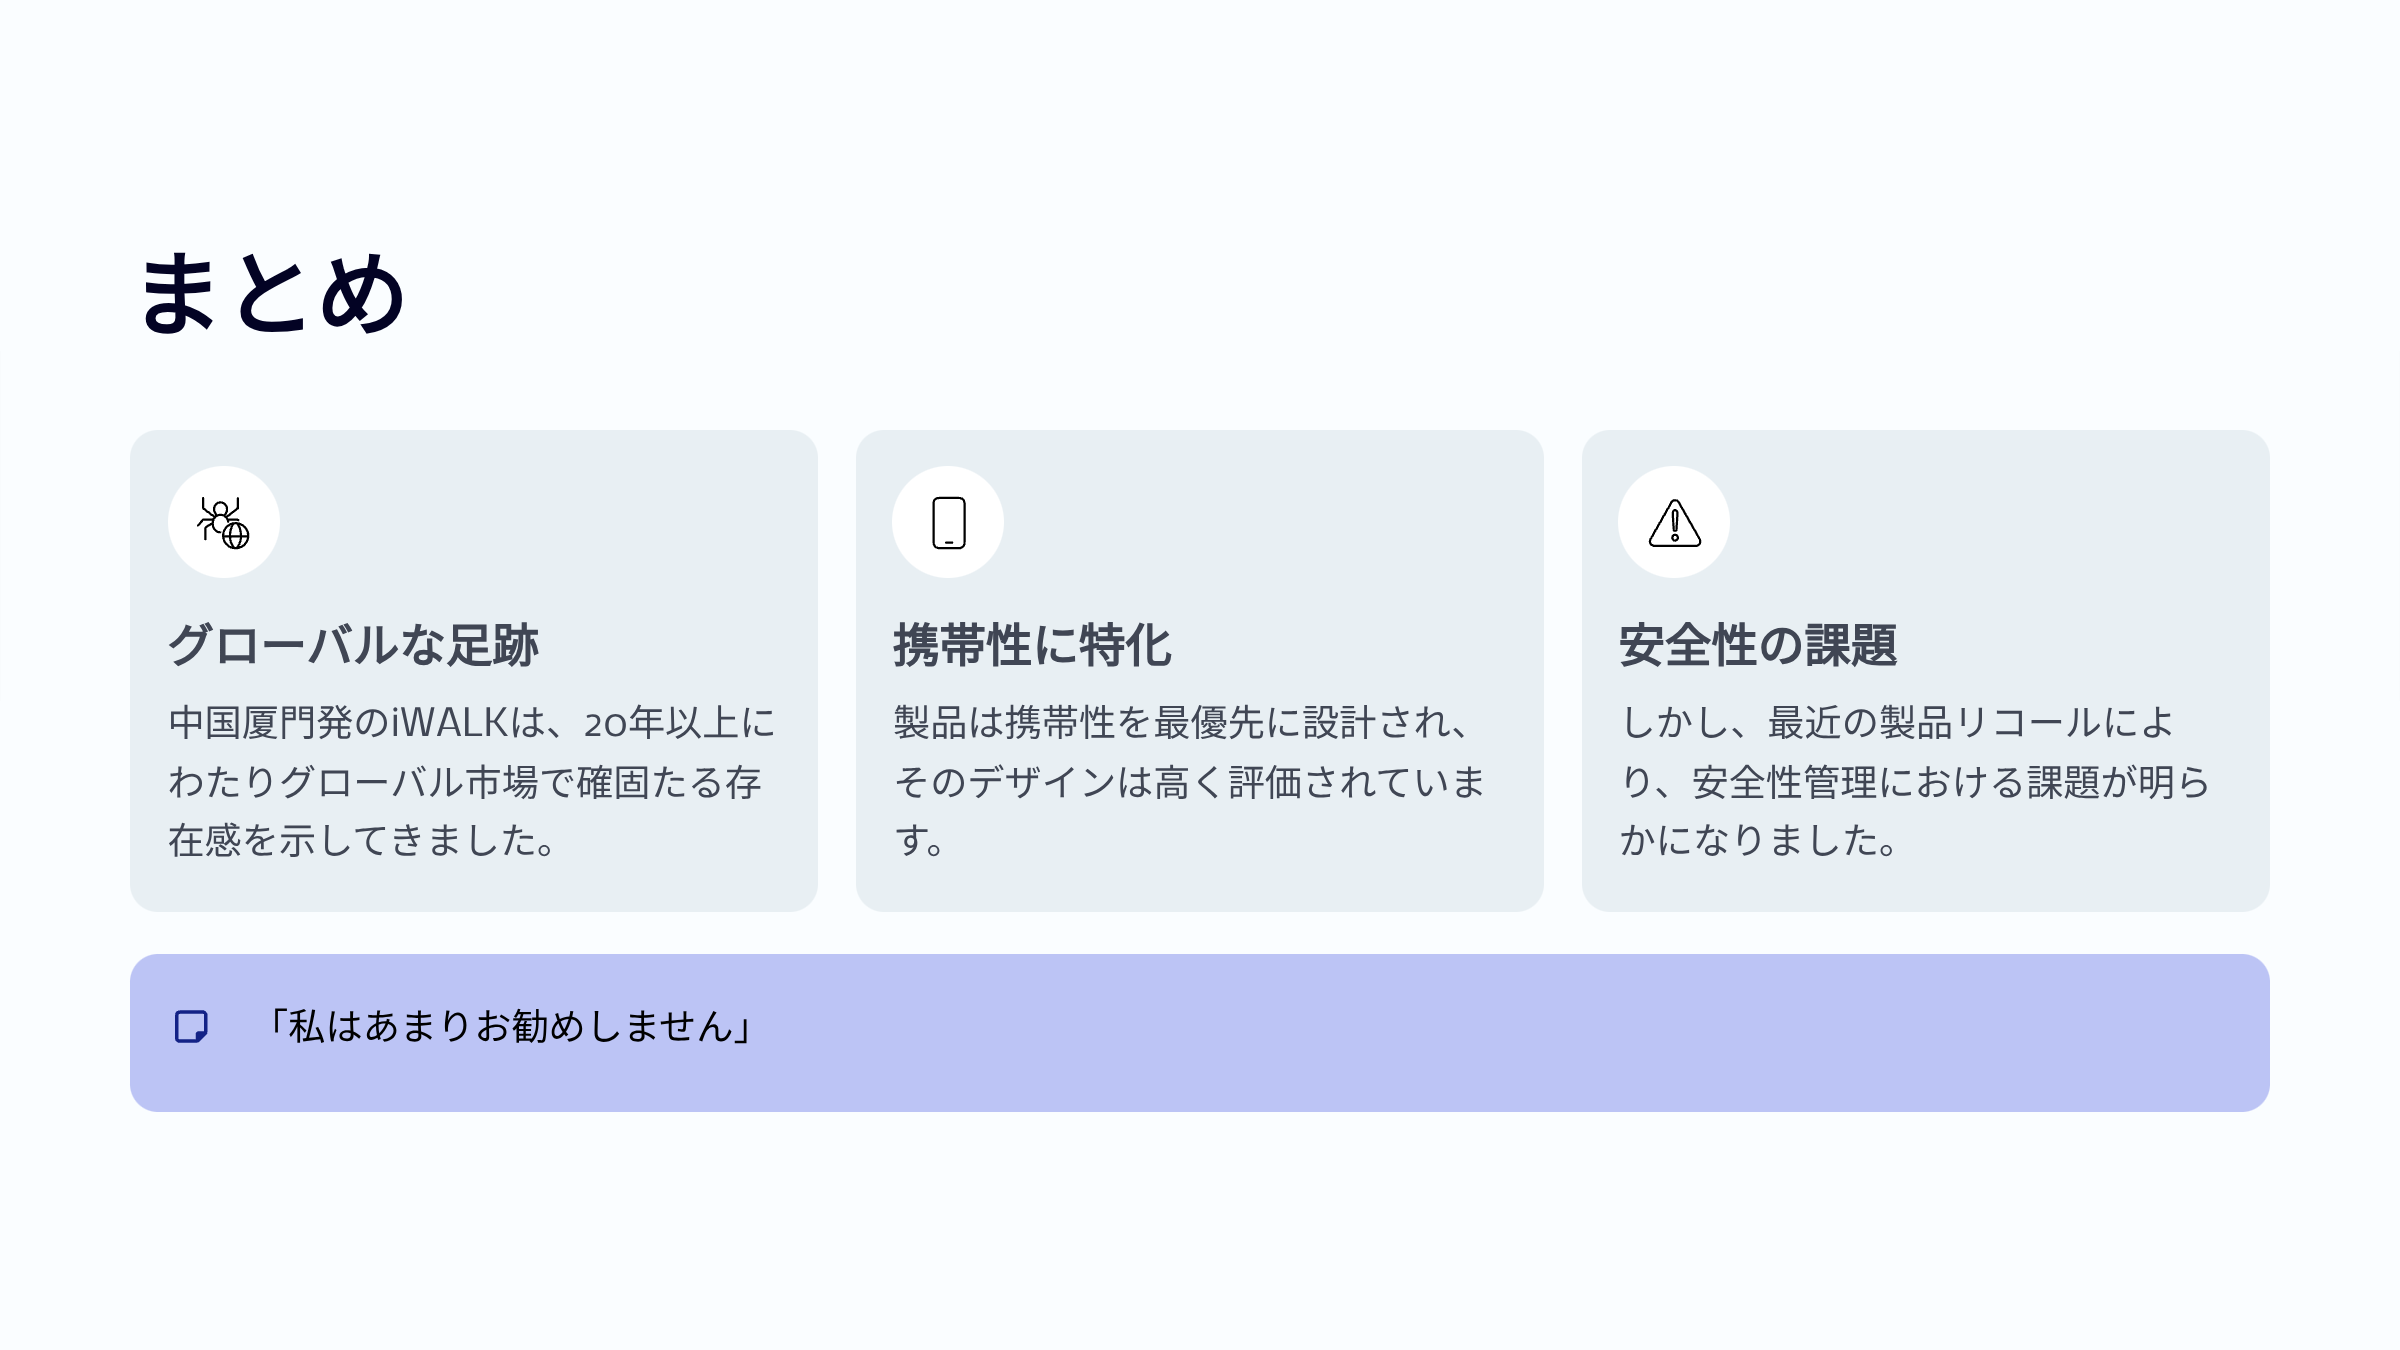Click the iWALK description paragraph
This screenshot has width=2400, height=1350.
click(472, 781)
